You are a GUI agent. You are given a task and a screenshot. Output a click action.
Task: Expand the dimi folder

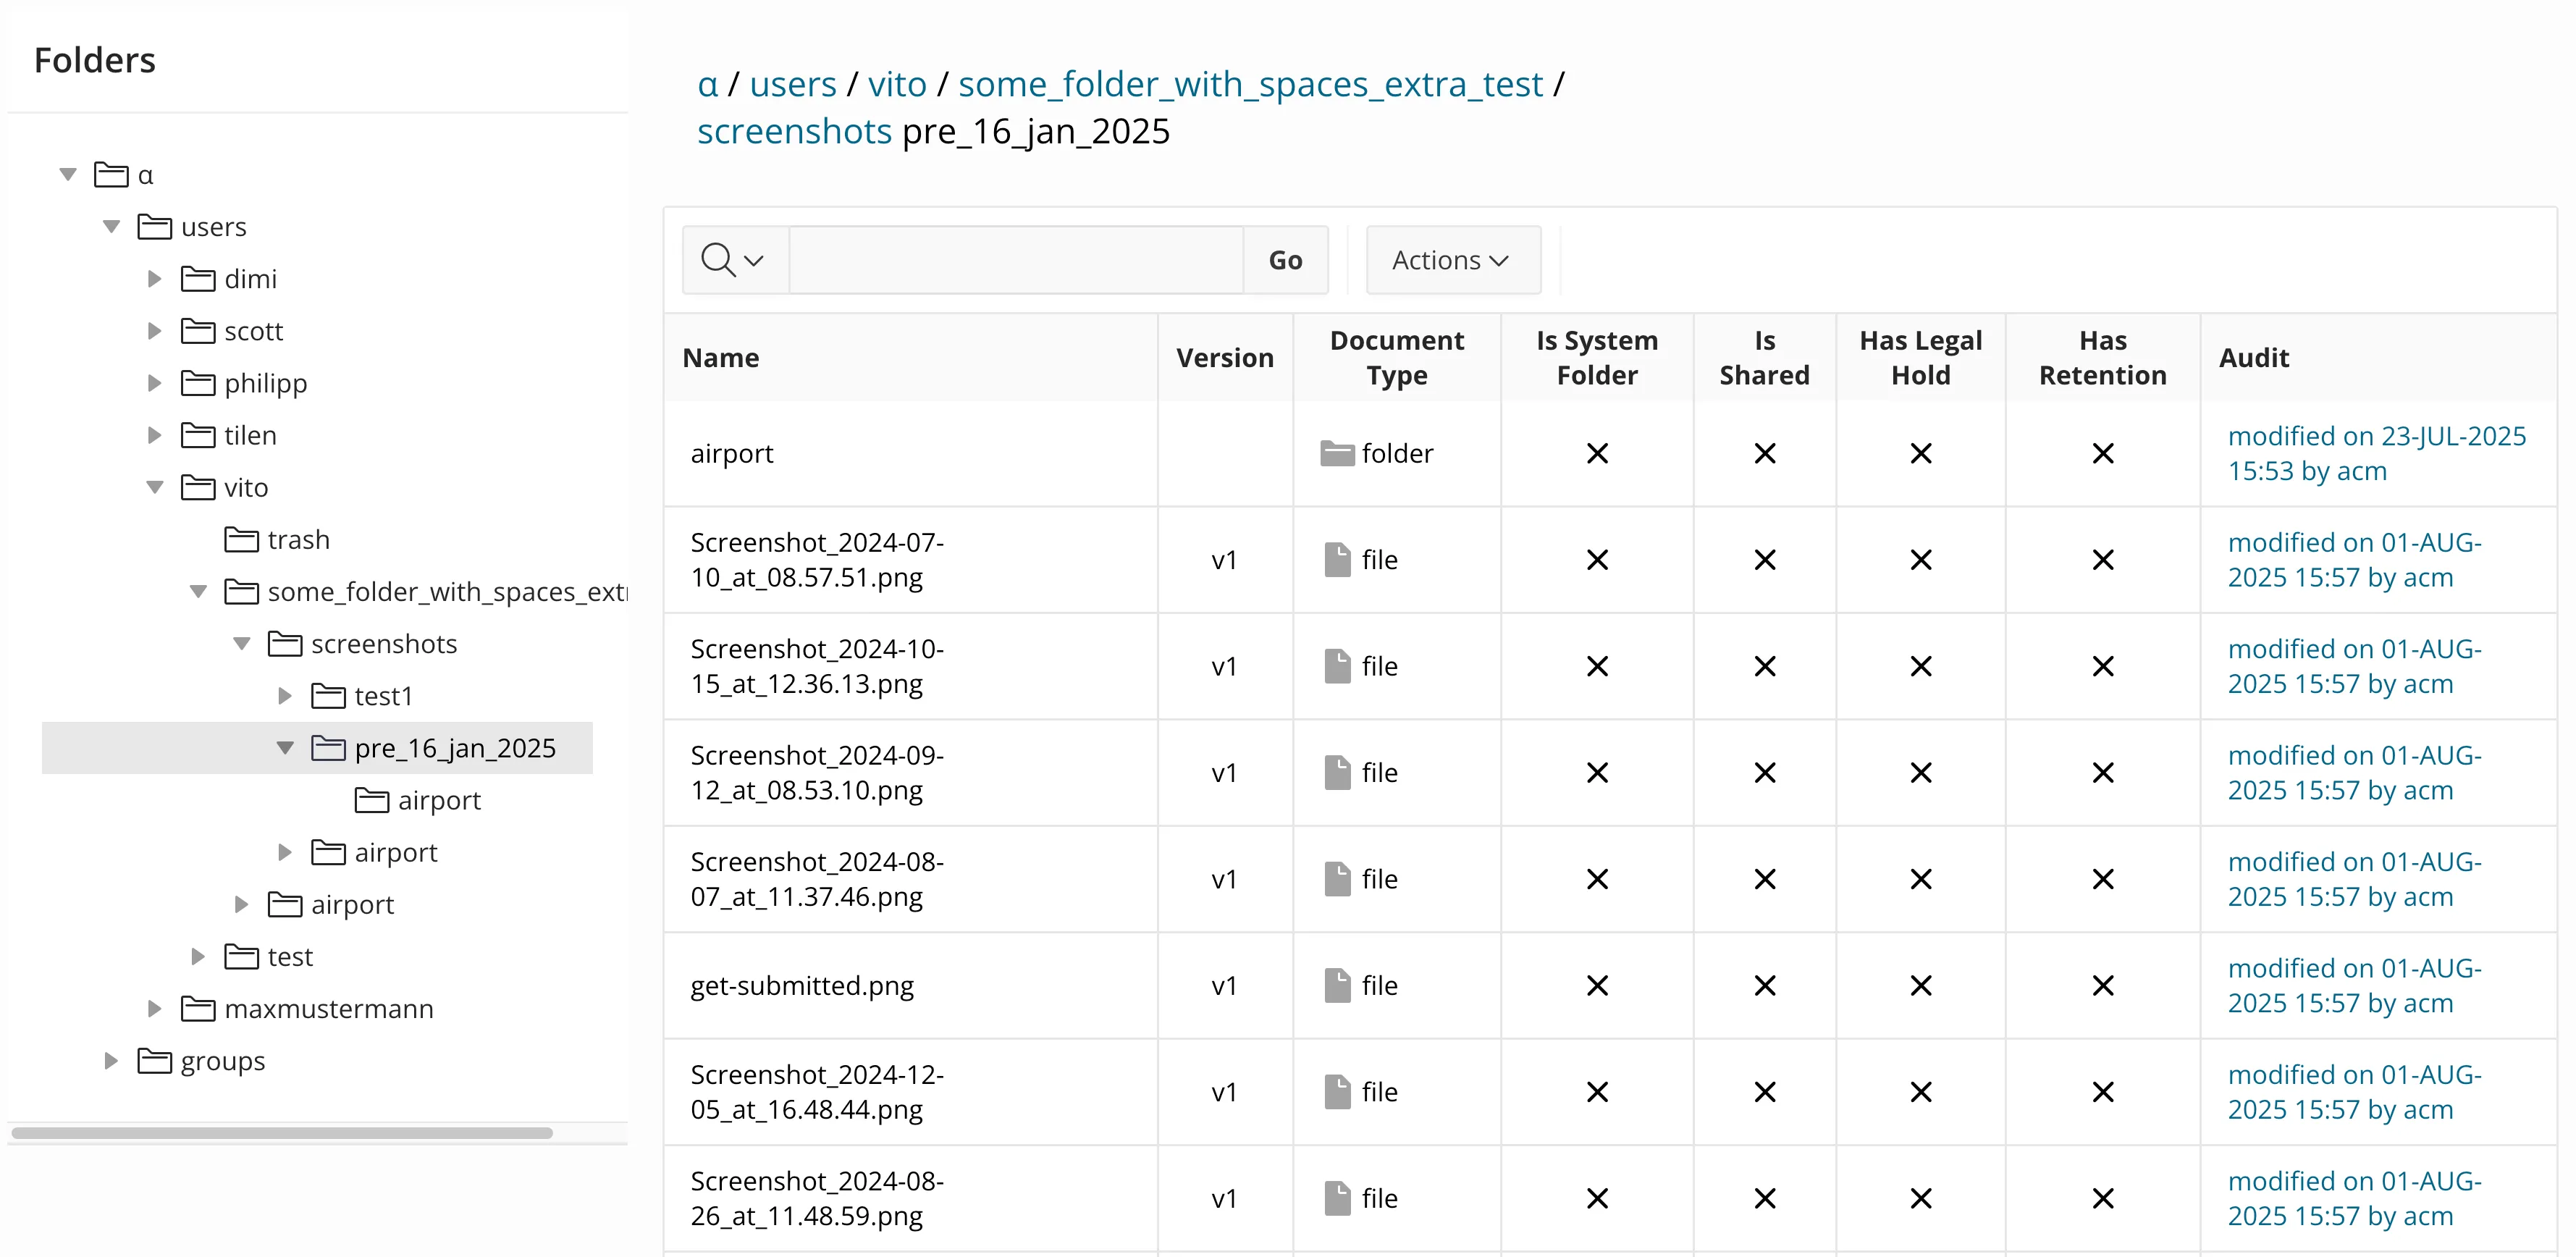pos(154,279)
